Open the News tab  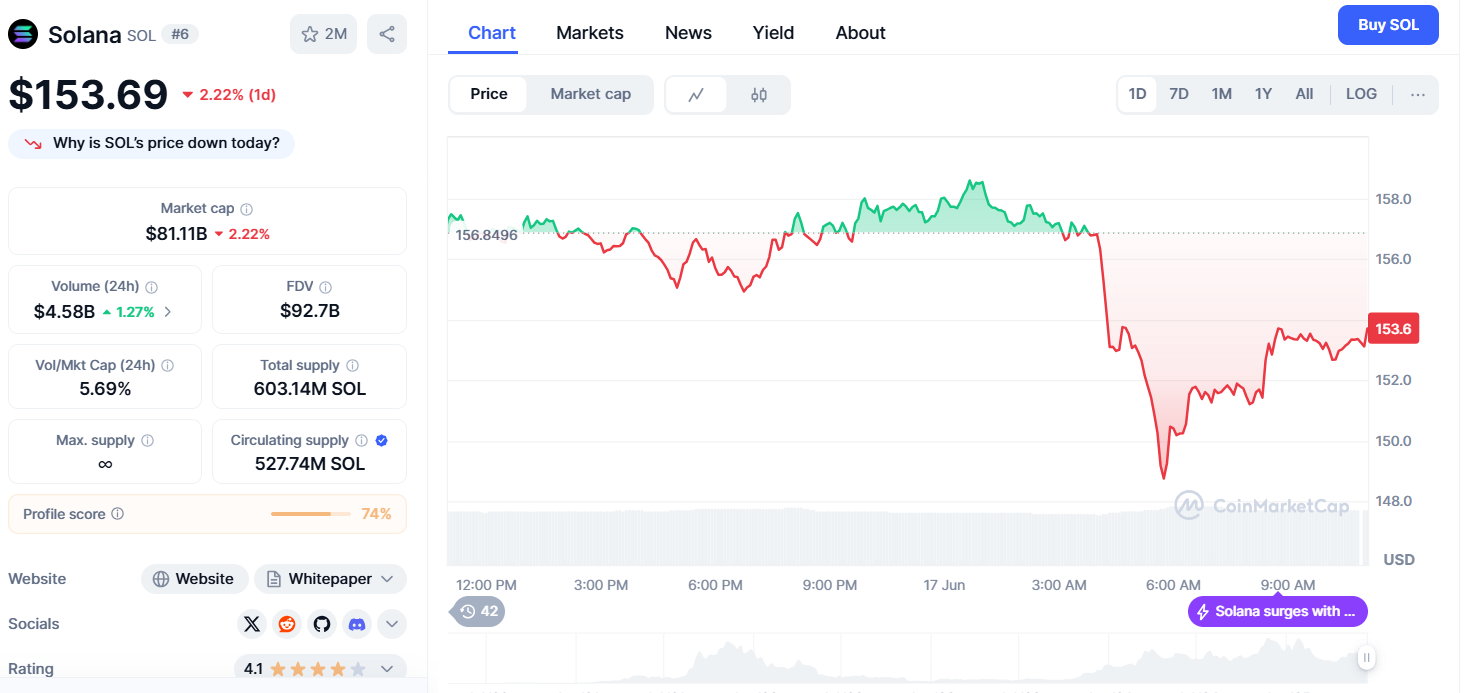click(688, 33)
